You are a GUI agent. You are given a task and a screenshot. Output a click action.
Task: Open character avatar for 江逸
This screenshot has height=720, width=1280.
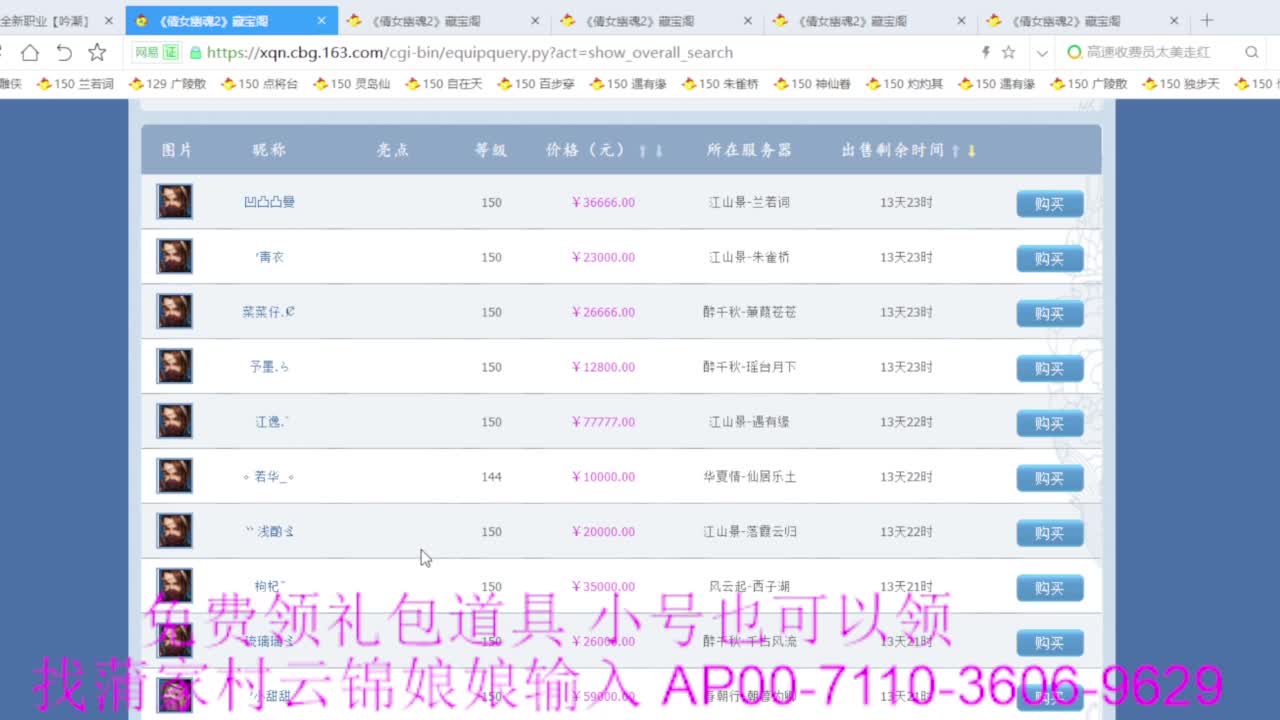coord(174,421)
